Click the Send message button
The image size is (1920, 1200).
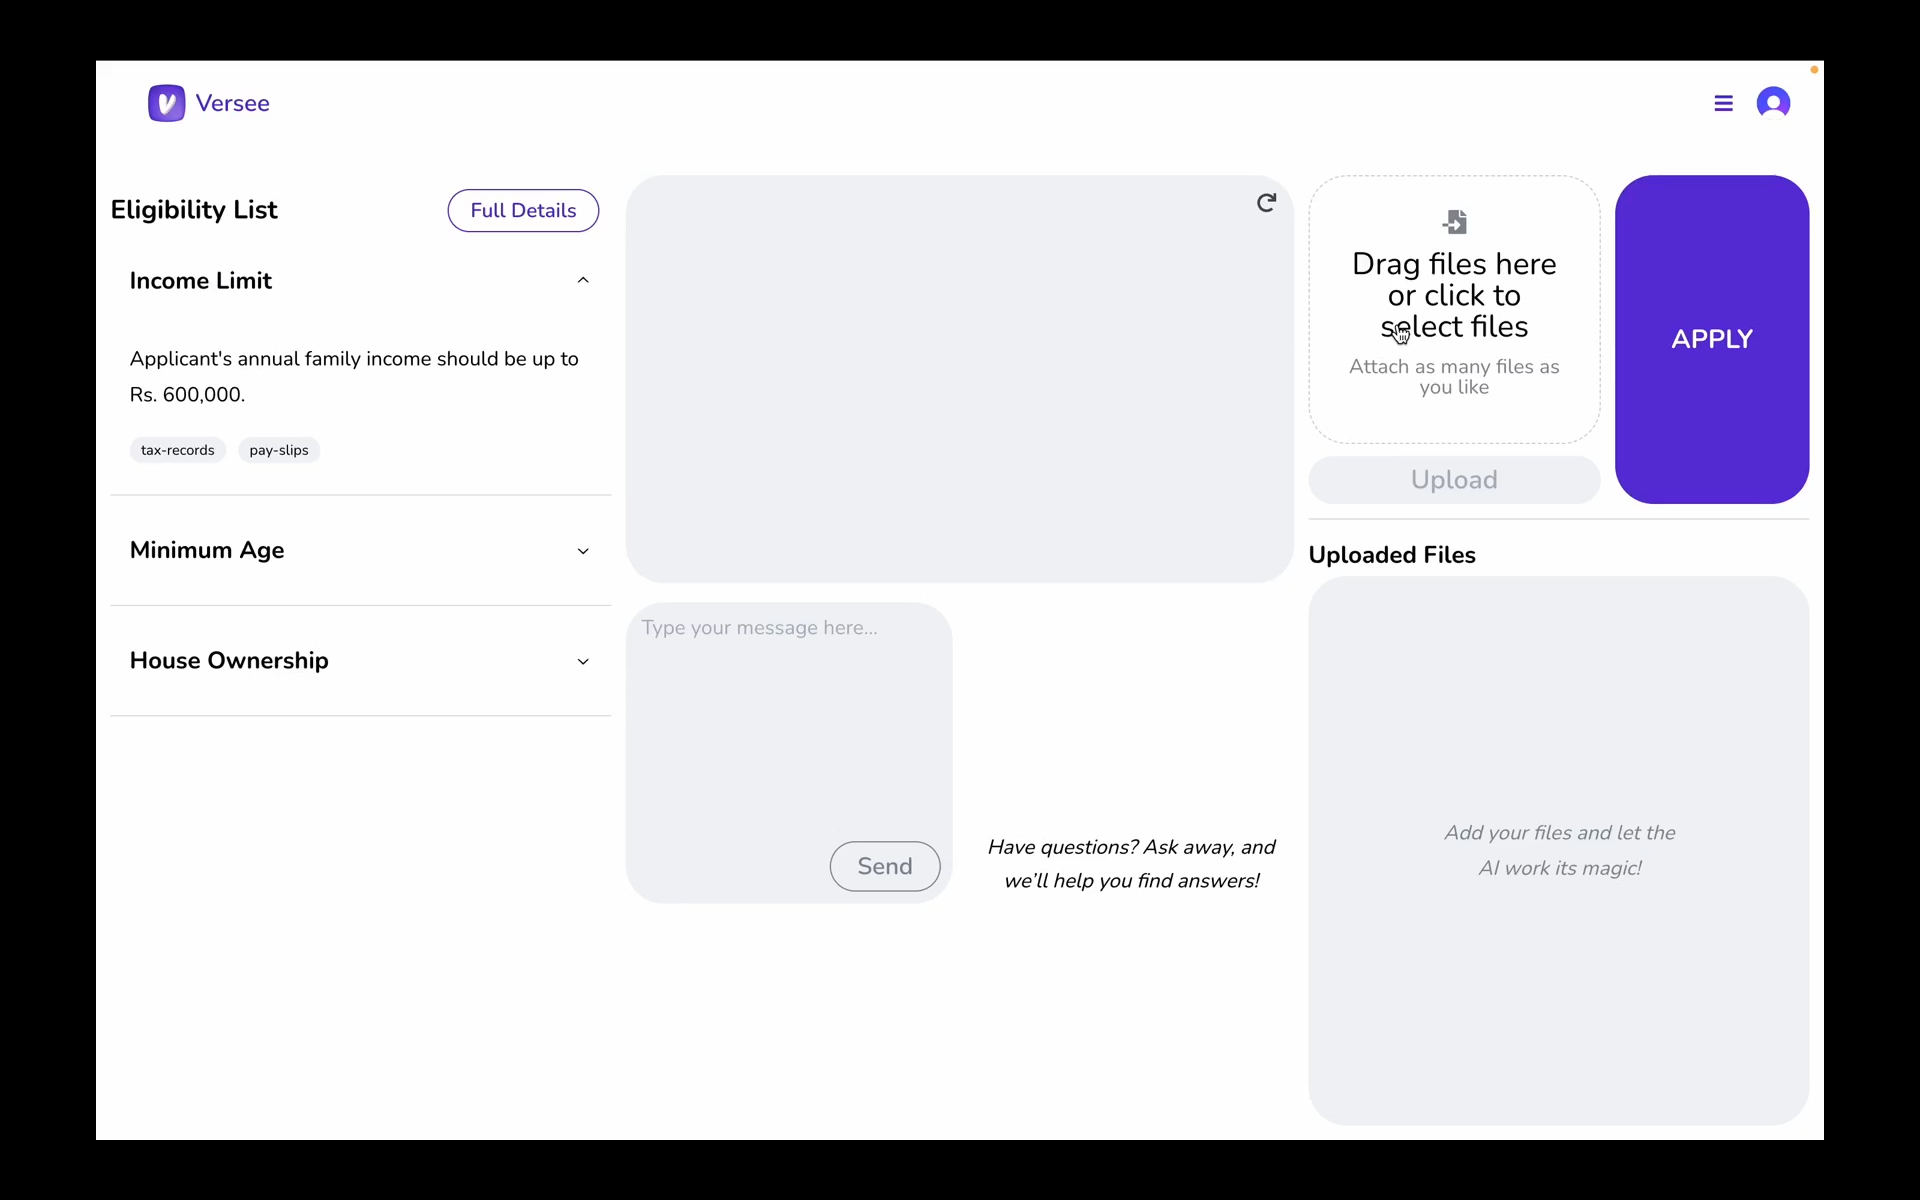884,866
